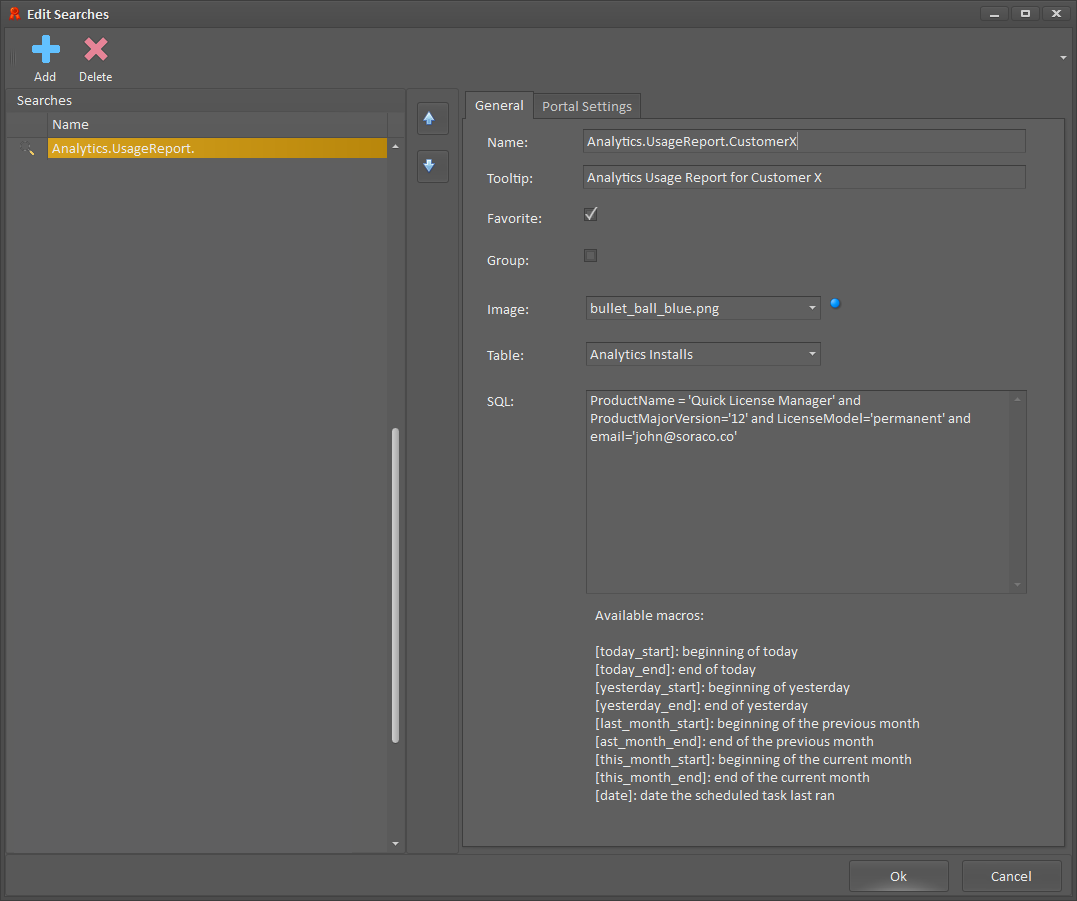Close the Edit Searches window
This screenshot has height=901, width=1077.
pyautogui.click(x=1056, y=14)
